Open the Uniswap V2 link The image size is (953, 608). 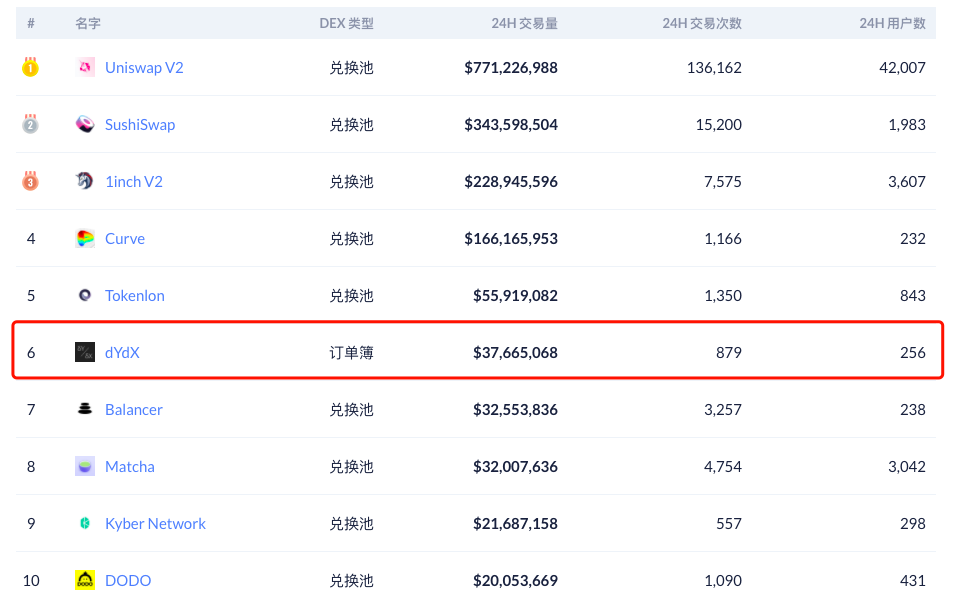tap(144, 68)
